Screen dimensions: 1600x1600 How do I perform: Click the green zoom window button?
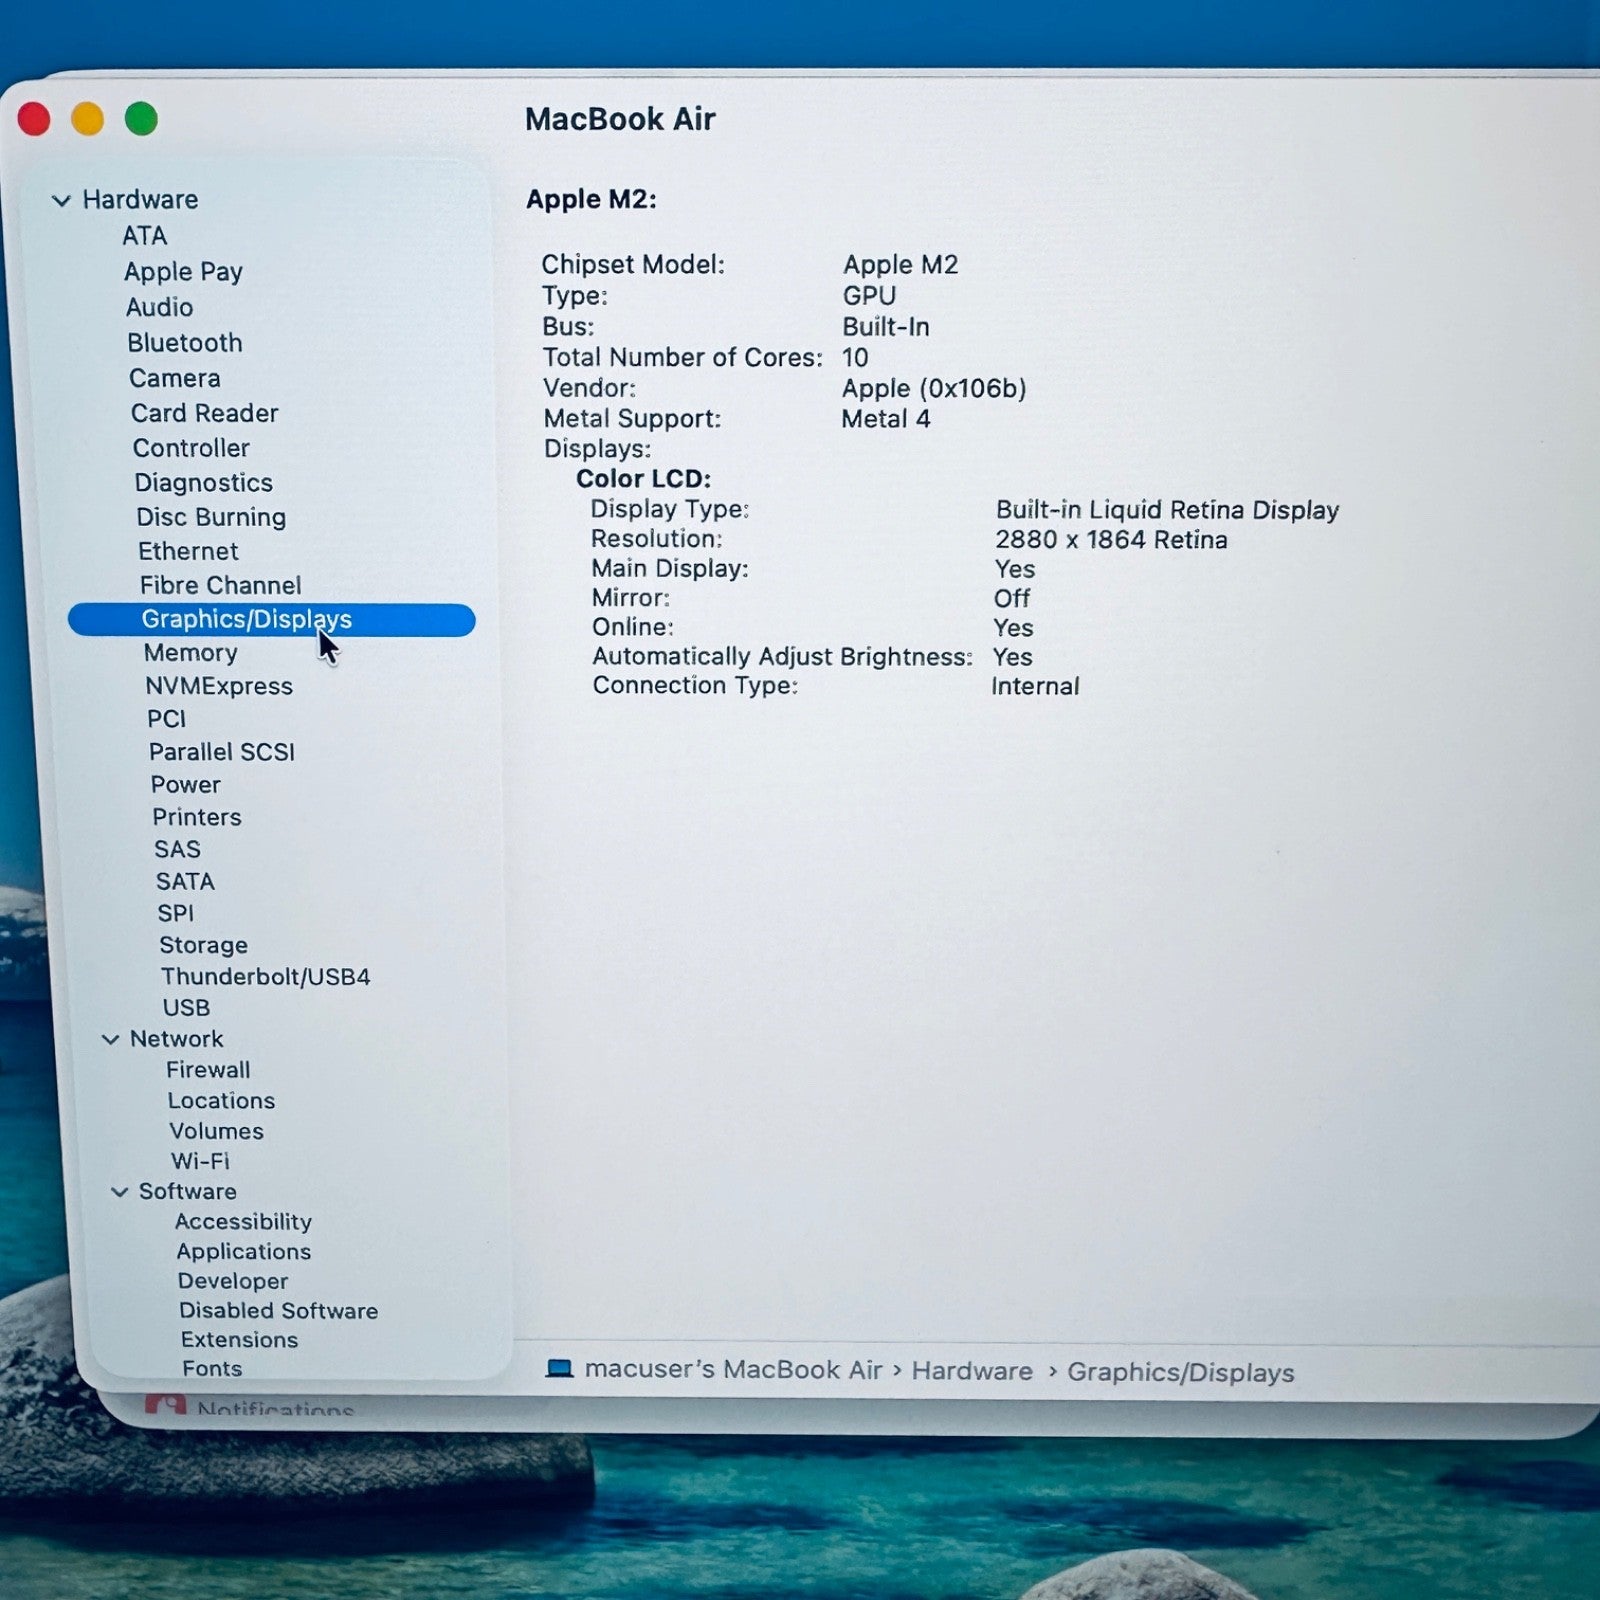pyautogui.click(x=141, y=119)
